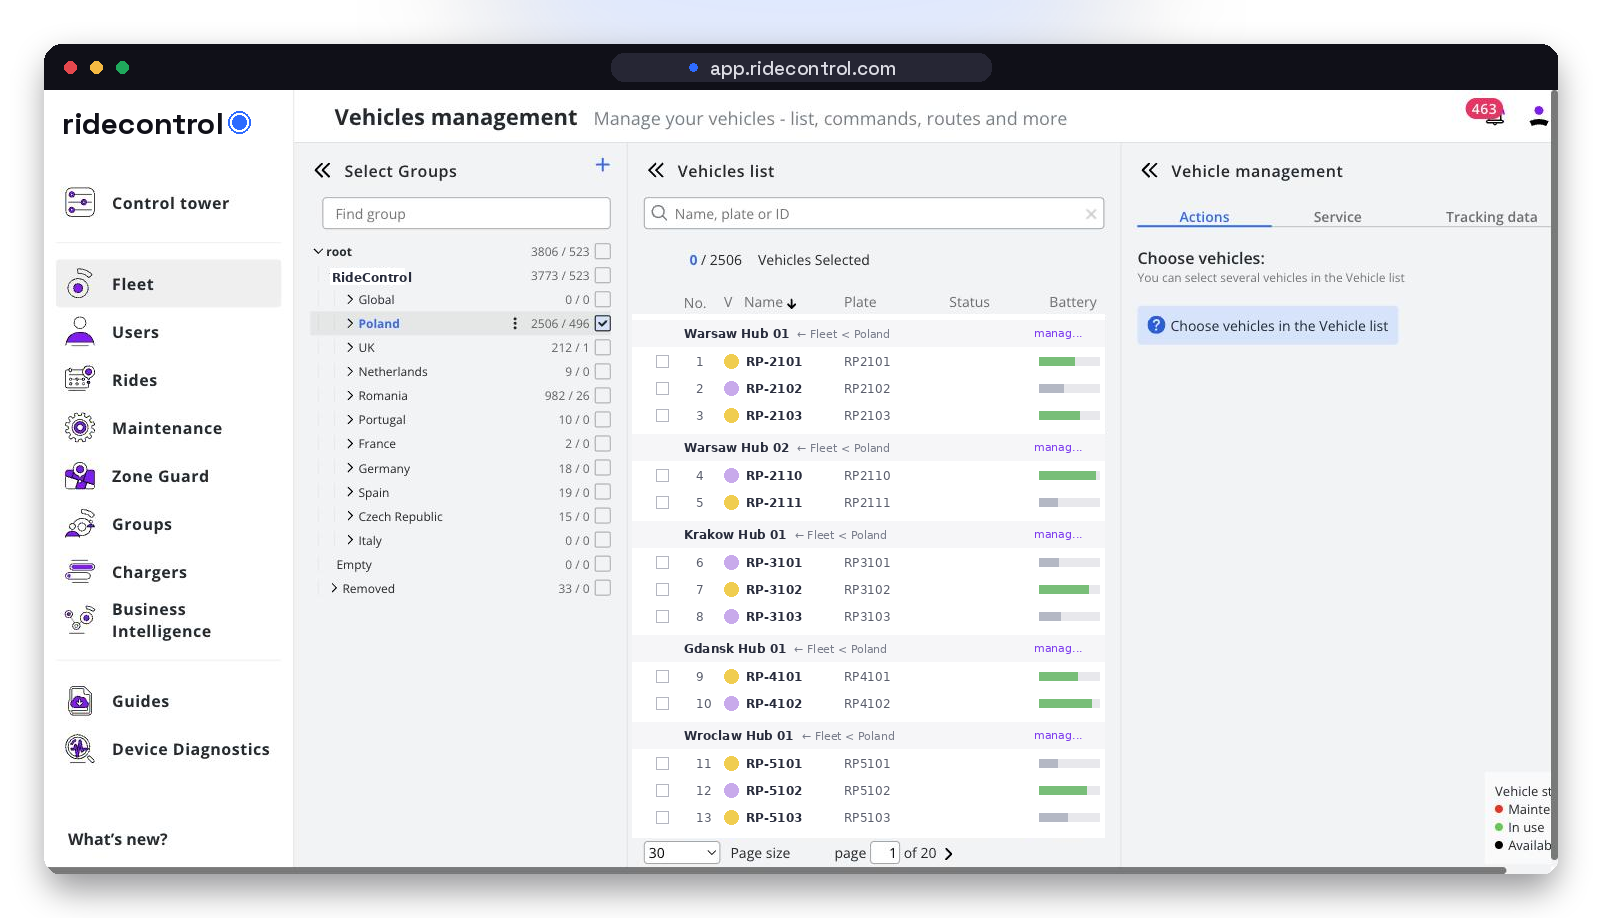Click the Find group input field
The width and height of the screenshot is (1602, 918).
tap(466, 213)
